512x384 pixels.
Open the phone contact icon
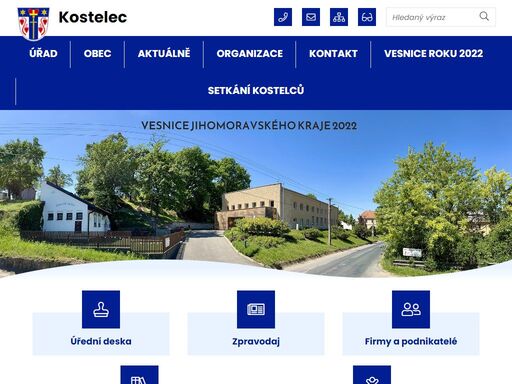283,17
